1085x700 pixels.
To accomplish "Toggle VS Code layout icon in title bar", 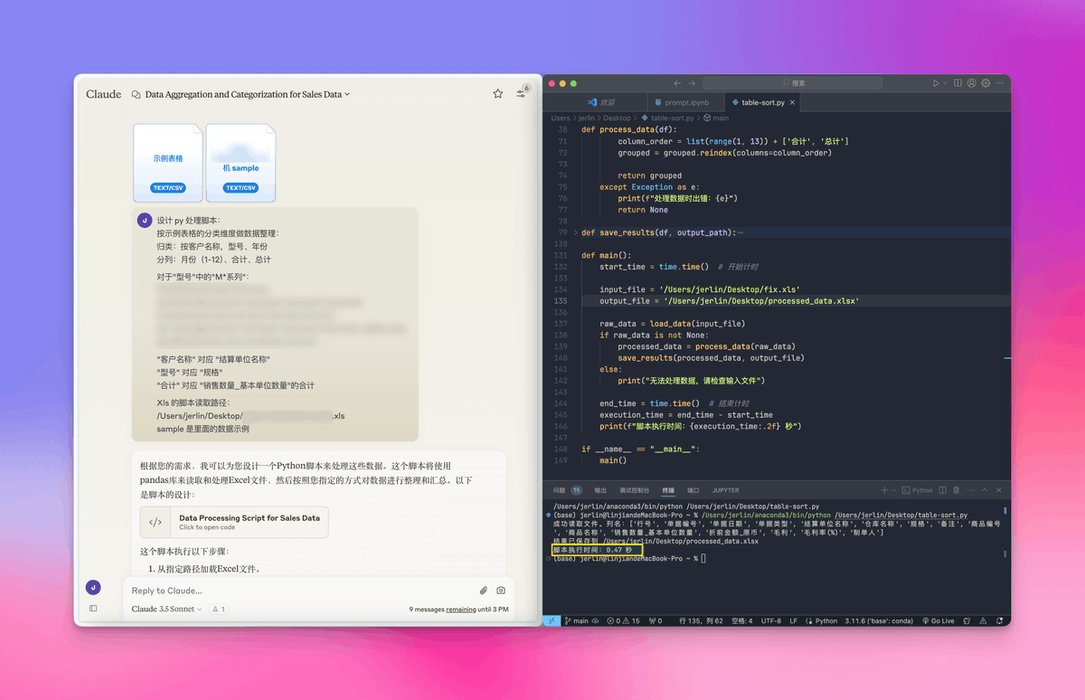I will click(958, 83).
